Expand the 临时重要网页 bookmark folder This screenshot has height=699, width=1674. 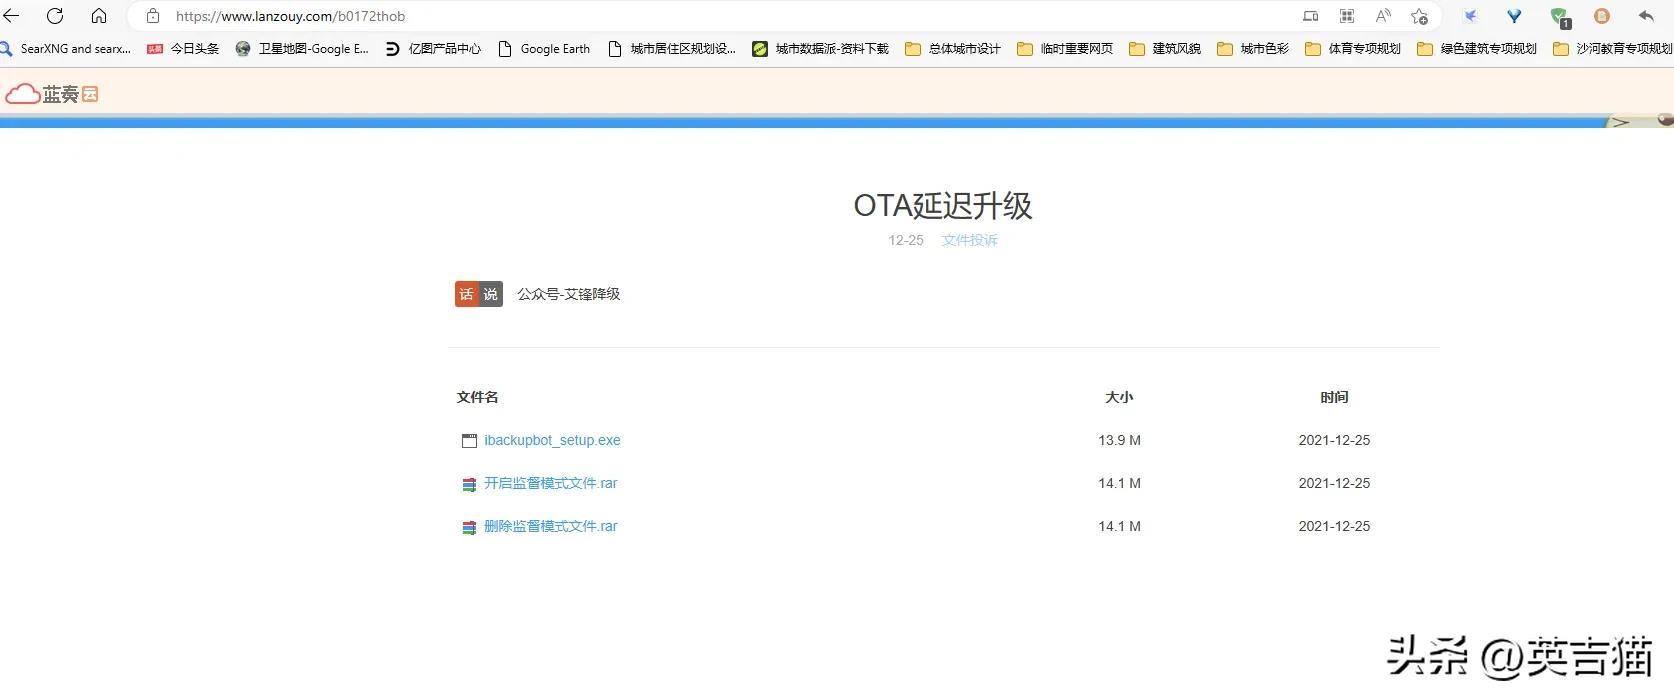click(x=1065, y=48)
